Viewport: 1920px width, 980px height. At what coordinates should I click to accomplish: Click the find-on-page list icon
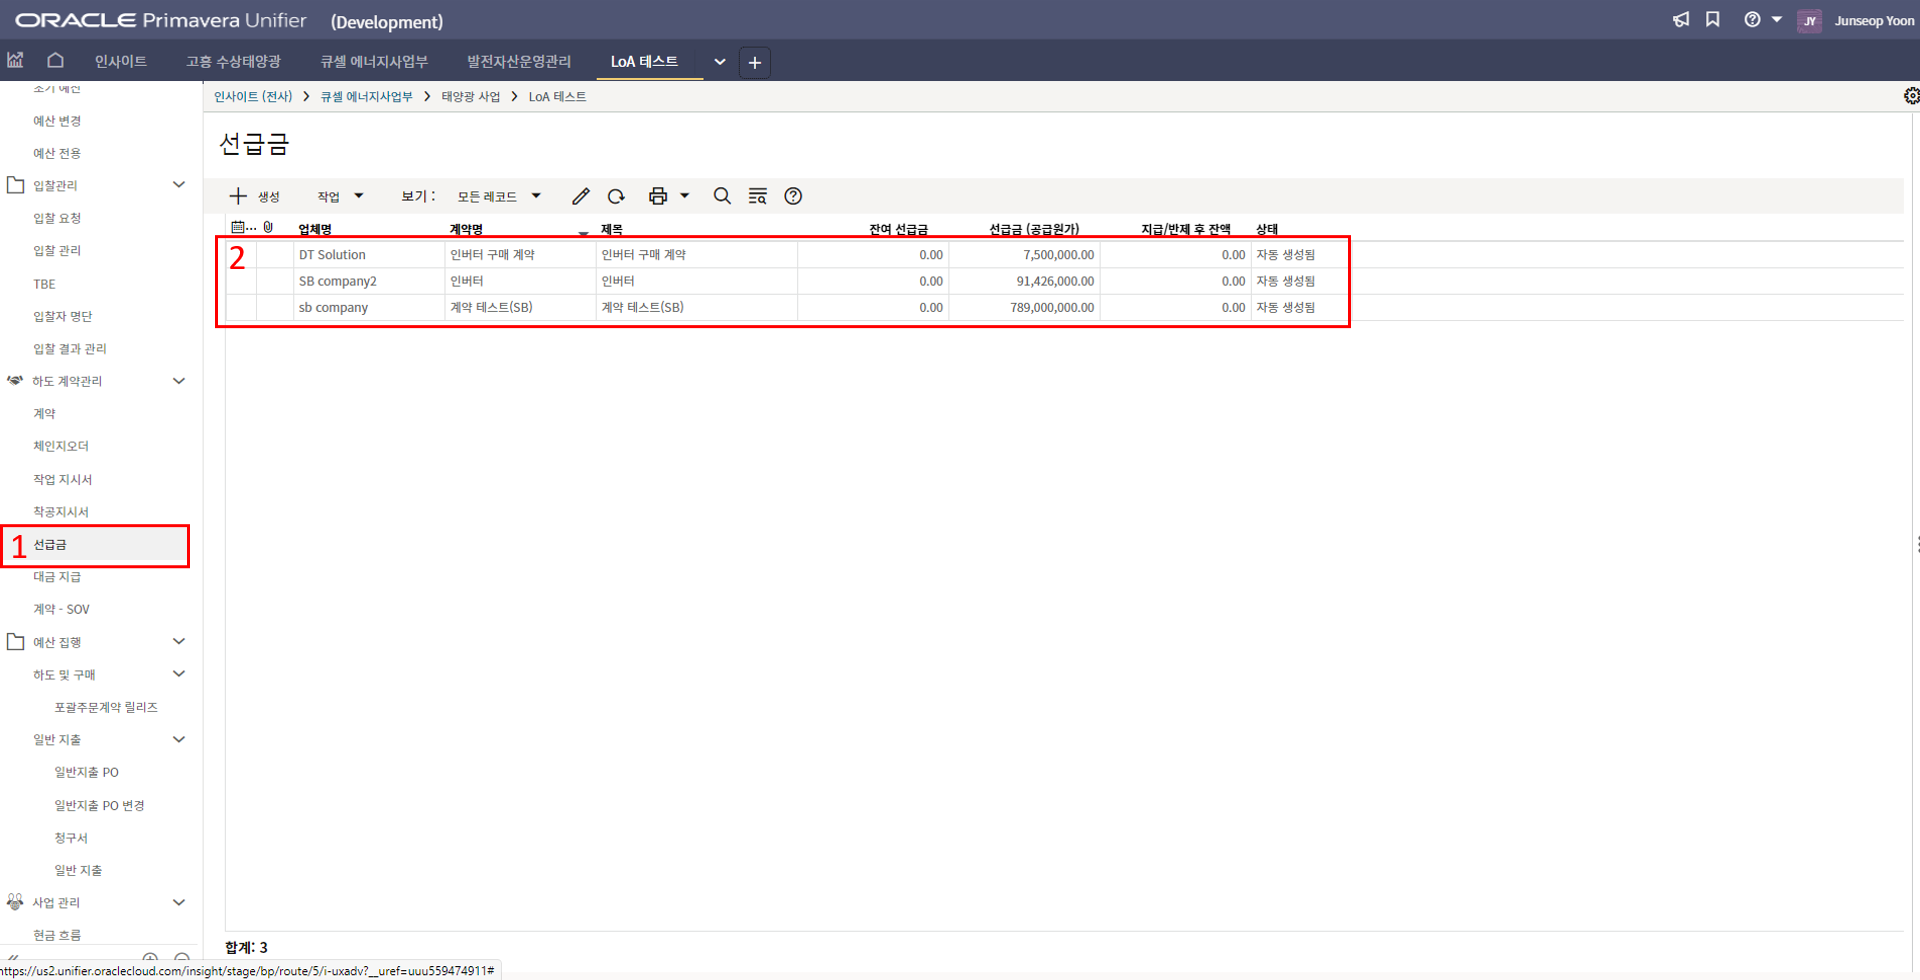[x=758, y=196]
